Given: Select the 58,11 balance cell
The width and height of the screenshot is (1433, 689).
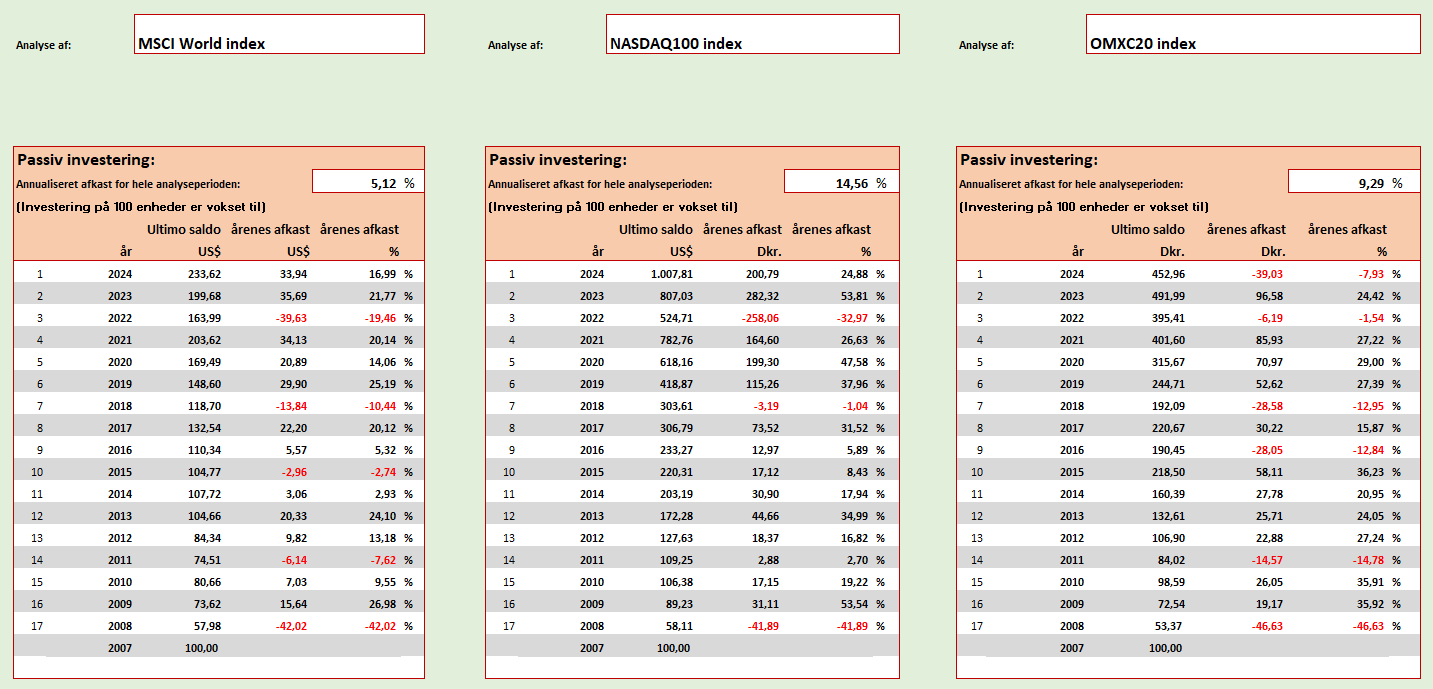Looking at the screenshot, I should coord(677,626).
